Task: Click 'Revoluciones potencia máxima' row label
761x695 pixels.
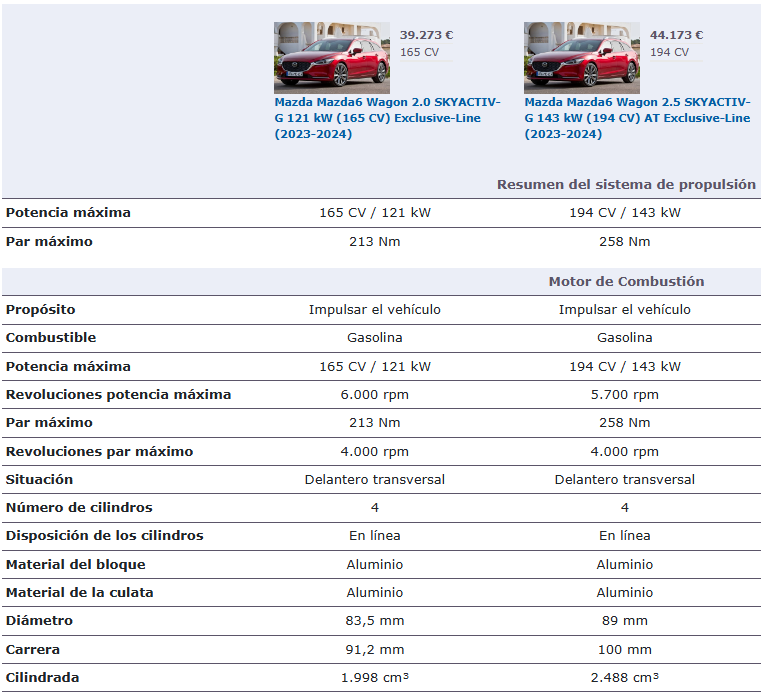Action: point(118,395)
